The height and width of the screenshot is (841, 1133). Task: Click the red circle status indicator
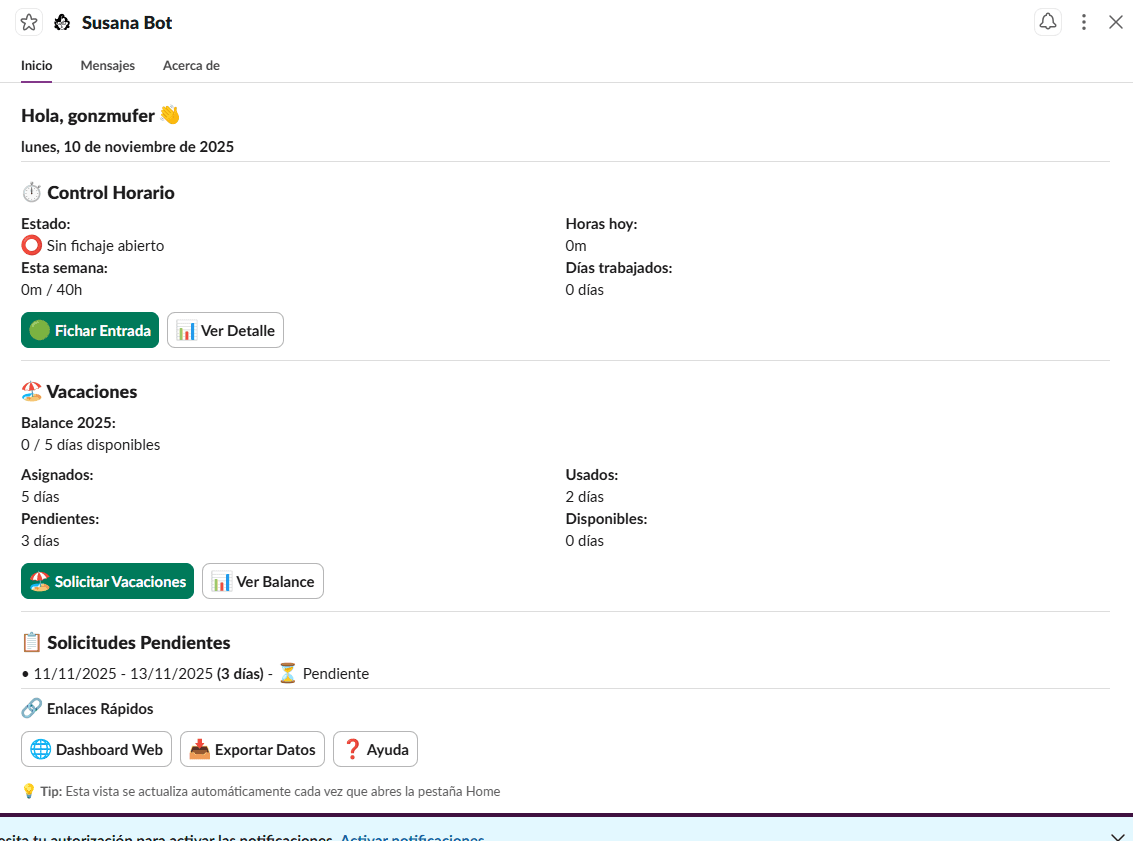pos(30,245)
